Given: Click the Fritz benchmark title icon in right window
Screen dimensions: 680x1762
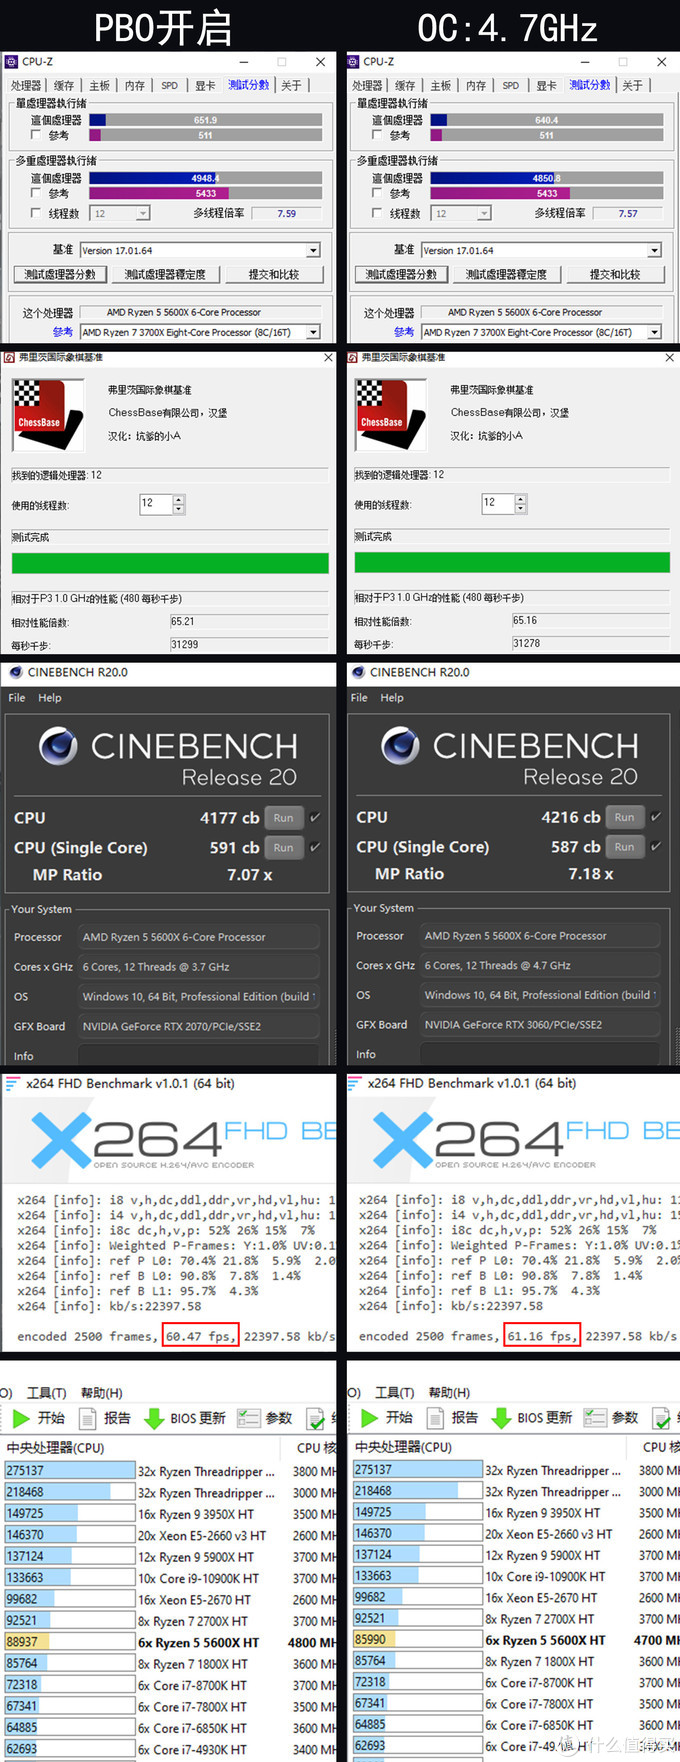Looking at the screenshot, I should click(x=352, y=357).
